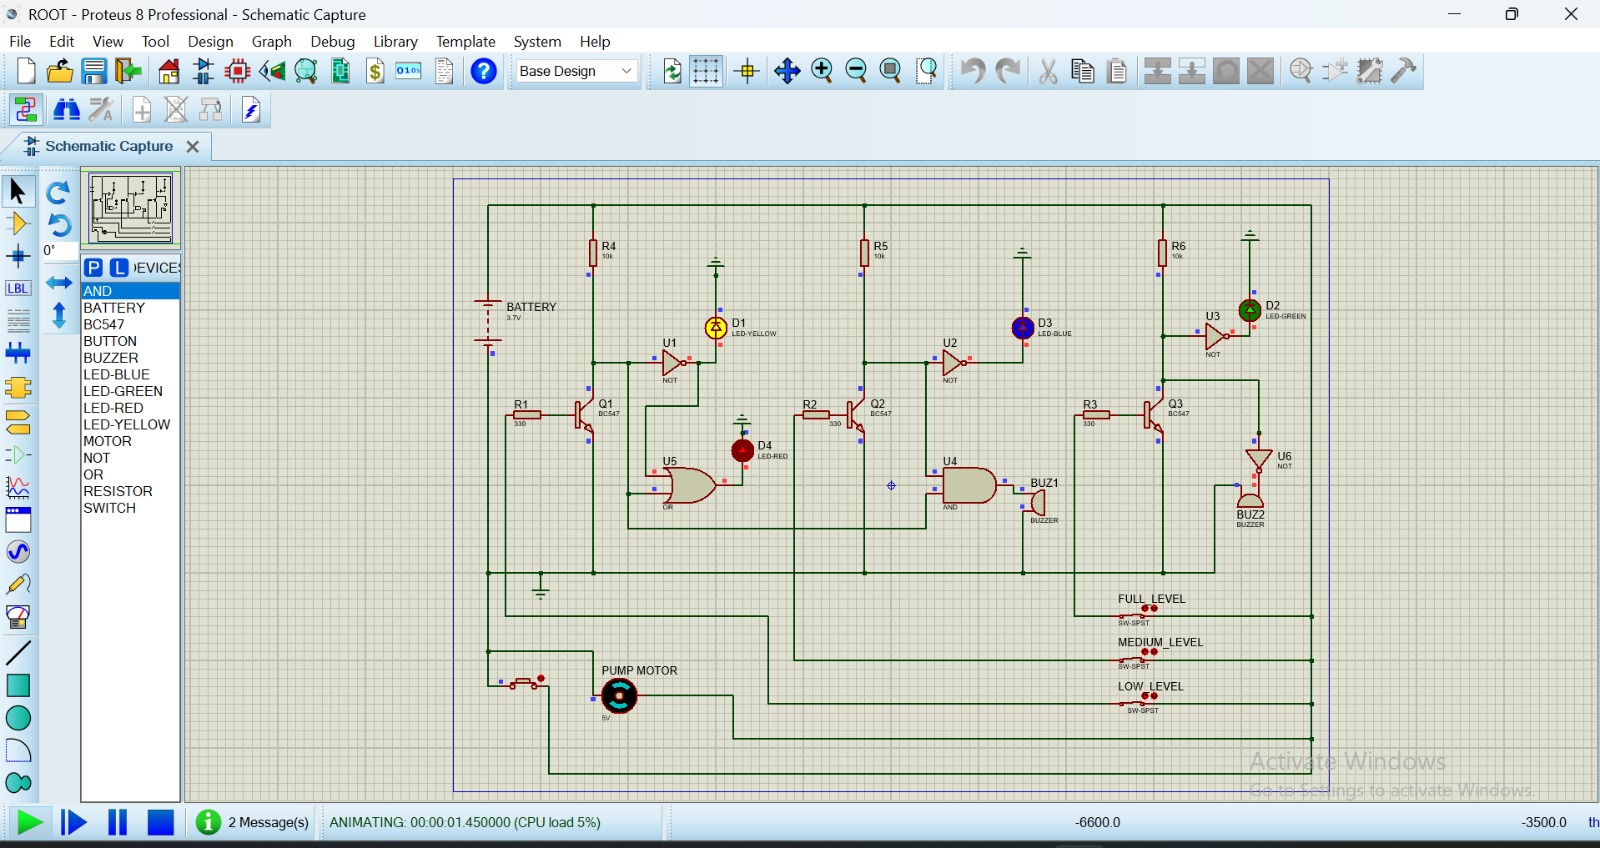The height and width of the screenshot is (848, 1600).
Task: Open the Debug menu
Action: point(332,41)
